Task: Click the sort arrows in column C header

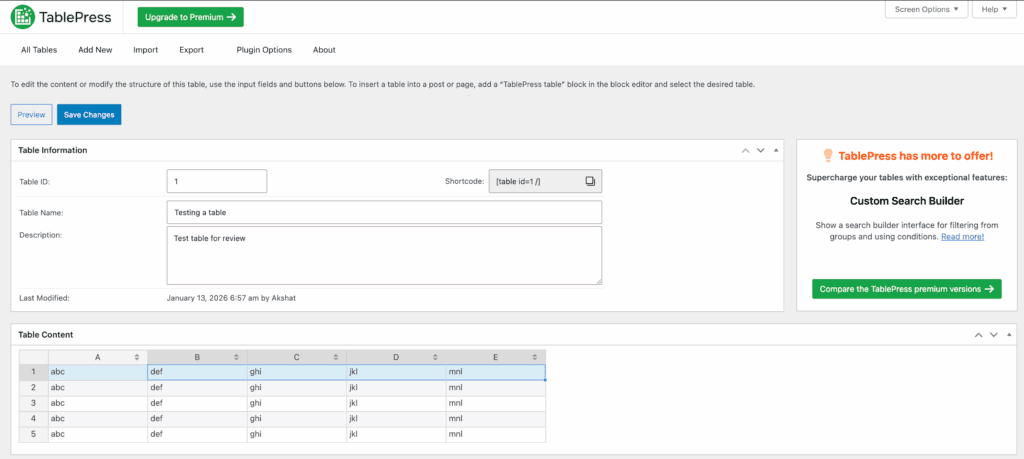Action: click(336, 357)
